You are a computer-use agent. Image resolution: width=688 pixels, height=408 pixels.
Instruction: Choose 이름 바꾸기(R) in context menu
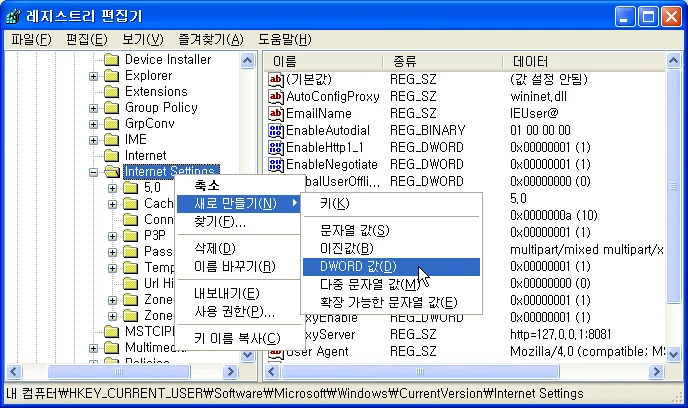click(238, 267)
